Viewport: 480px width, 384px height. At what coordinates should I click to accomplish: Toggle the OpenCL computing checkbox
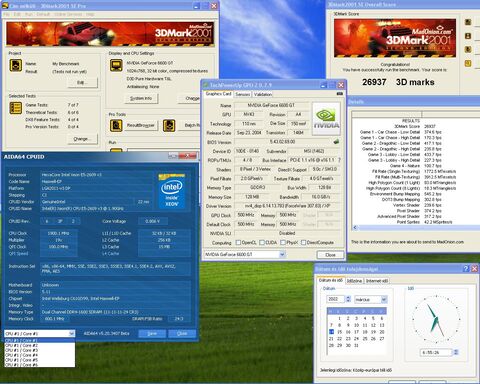(x=238, y=242)
